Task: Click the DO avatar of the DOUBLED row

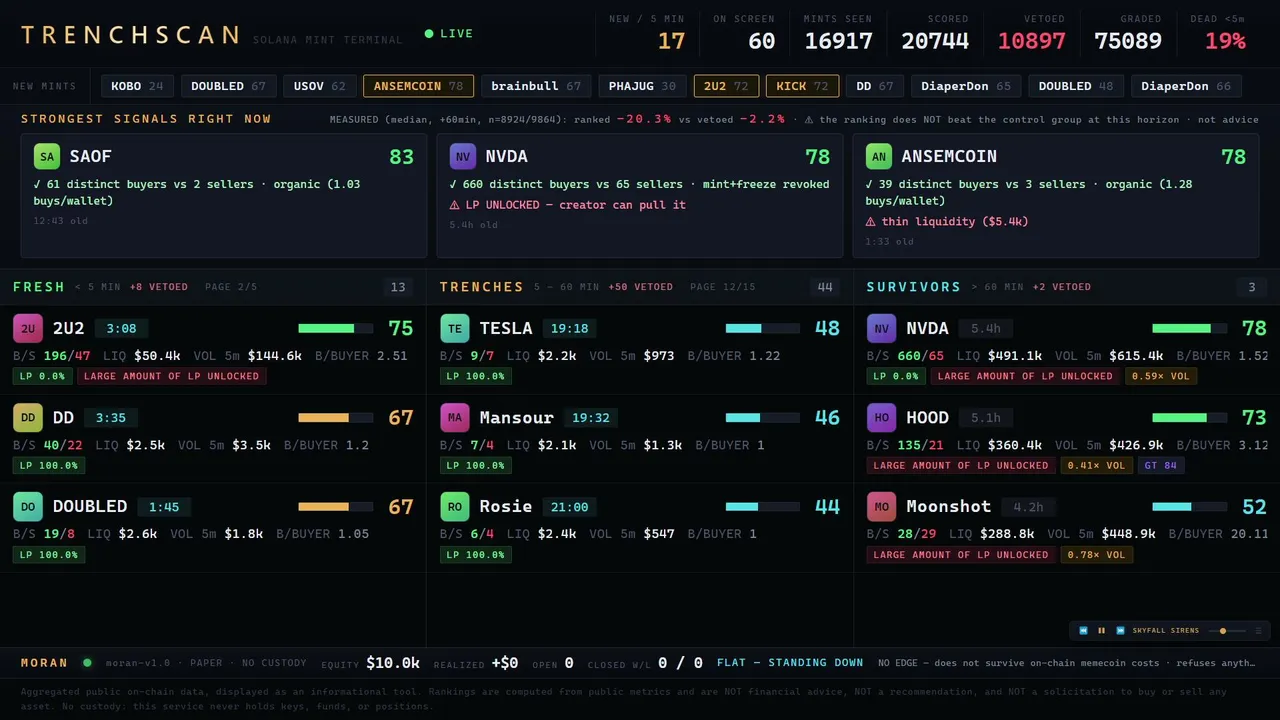Action: (x=28, y=507)
